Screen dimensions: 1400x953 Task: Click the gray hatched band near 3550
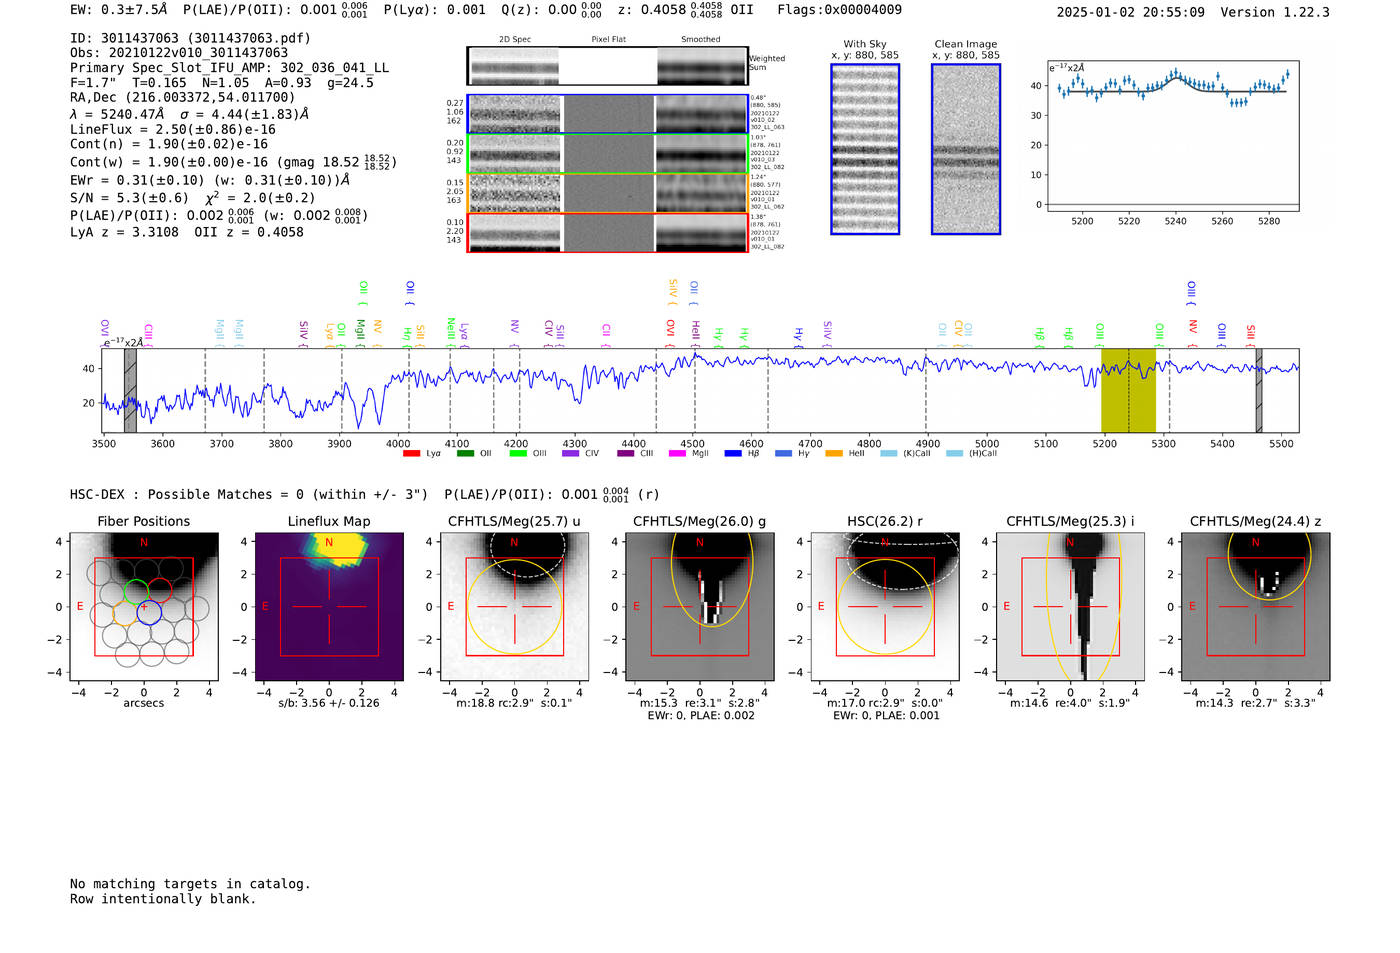coord(130,390)
